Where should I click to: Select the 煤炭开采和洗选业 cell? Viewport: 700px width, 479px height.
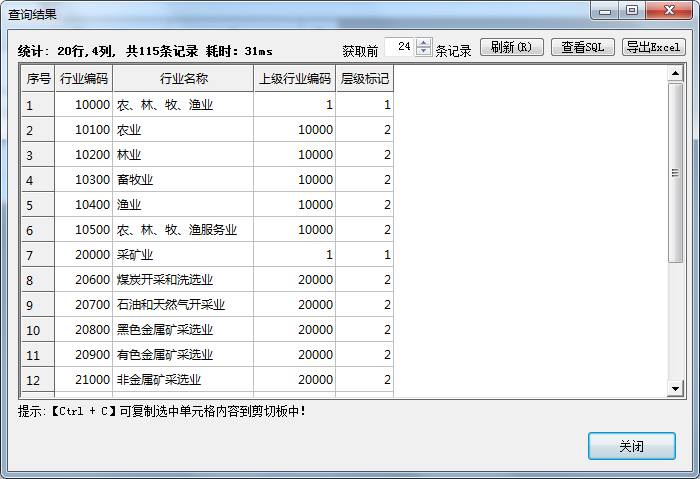coord(183,280)
